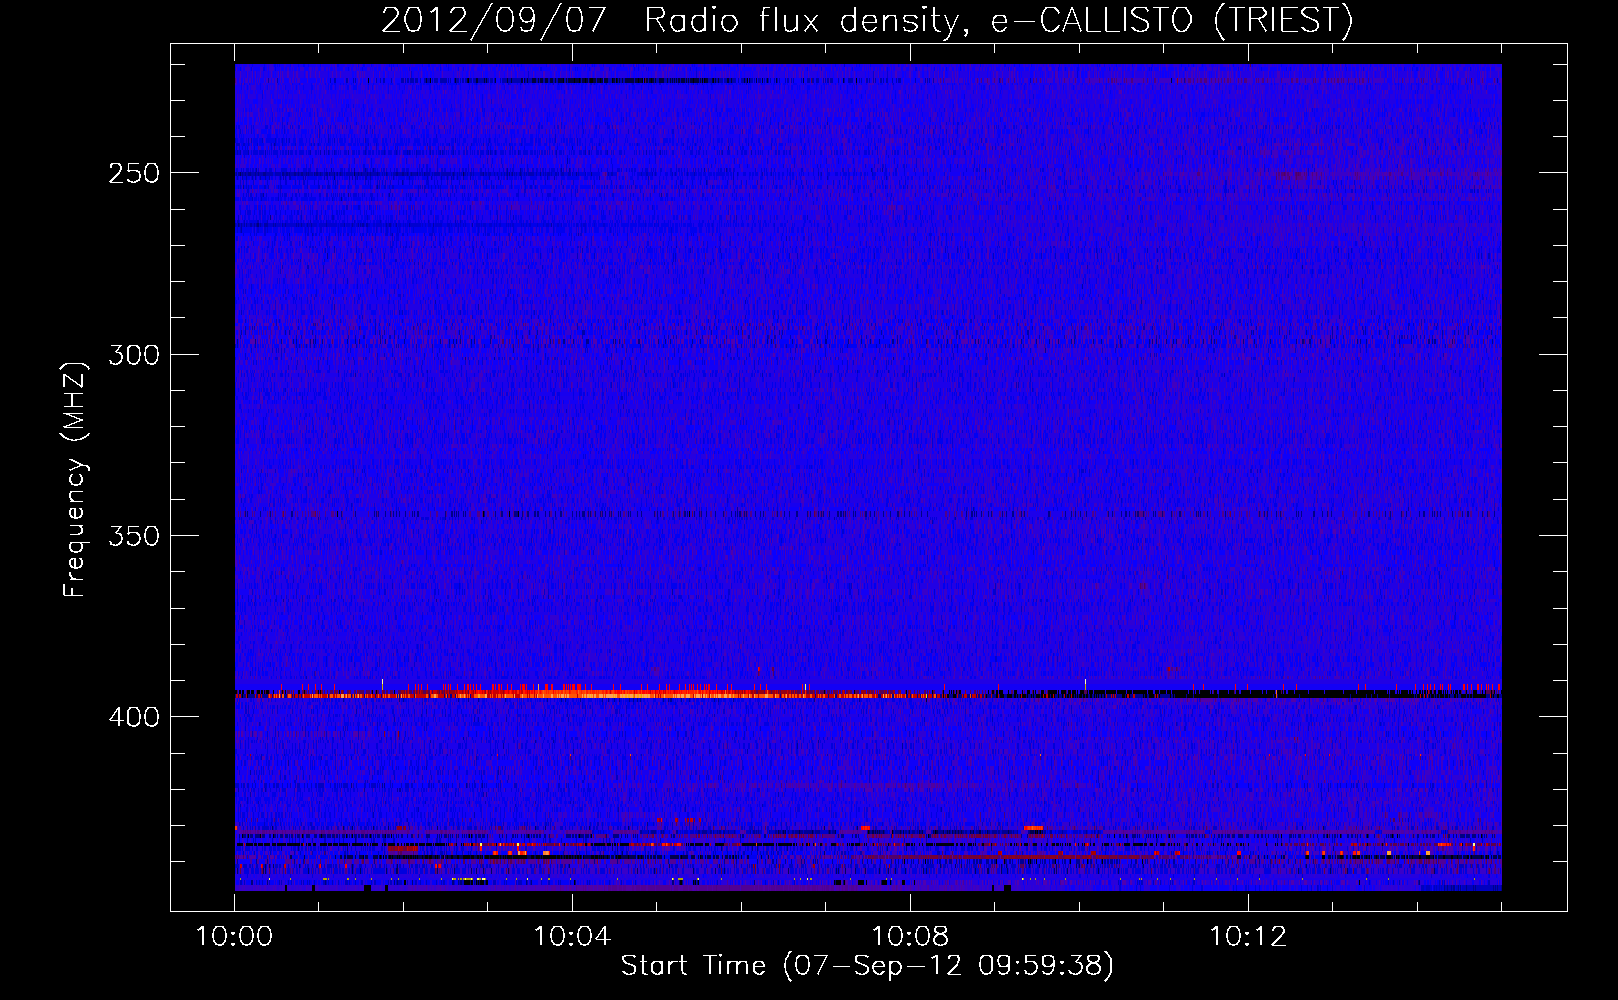This screenshot has width=1618, height=1000.
Task: Click the 10:12 time tick label
Action: [1248, 937]
